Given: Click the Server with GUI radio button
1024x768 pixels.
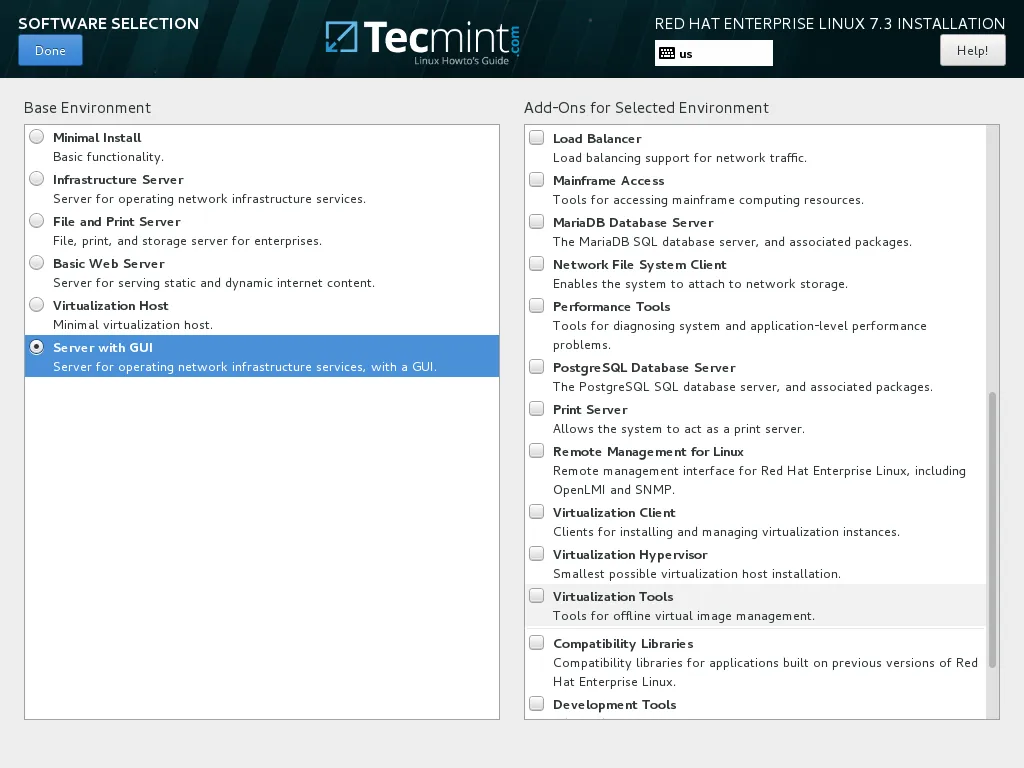Looking at the screenshot, I should click(37, 347).
